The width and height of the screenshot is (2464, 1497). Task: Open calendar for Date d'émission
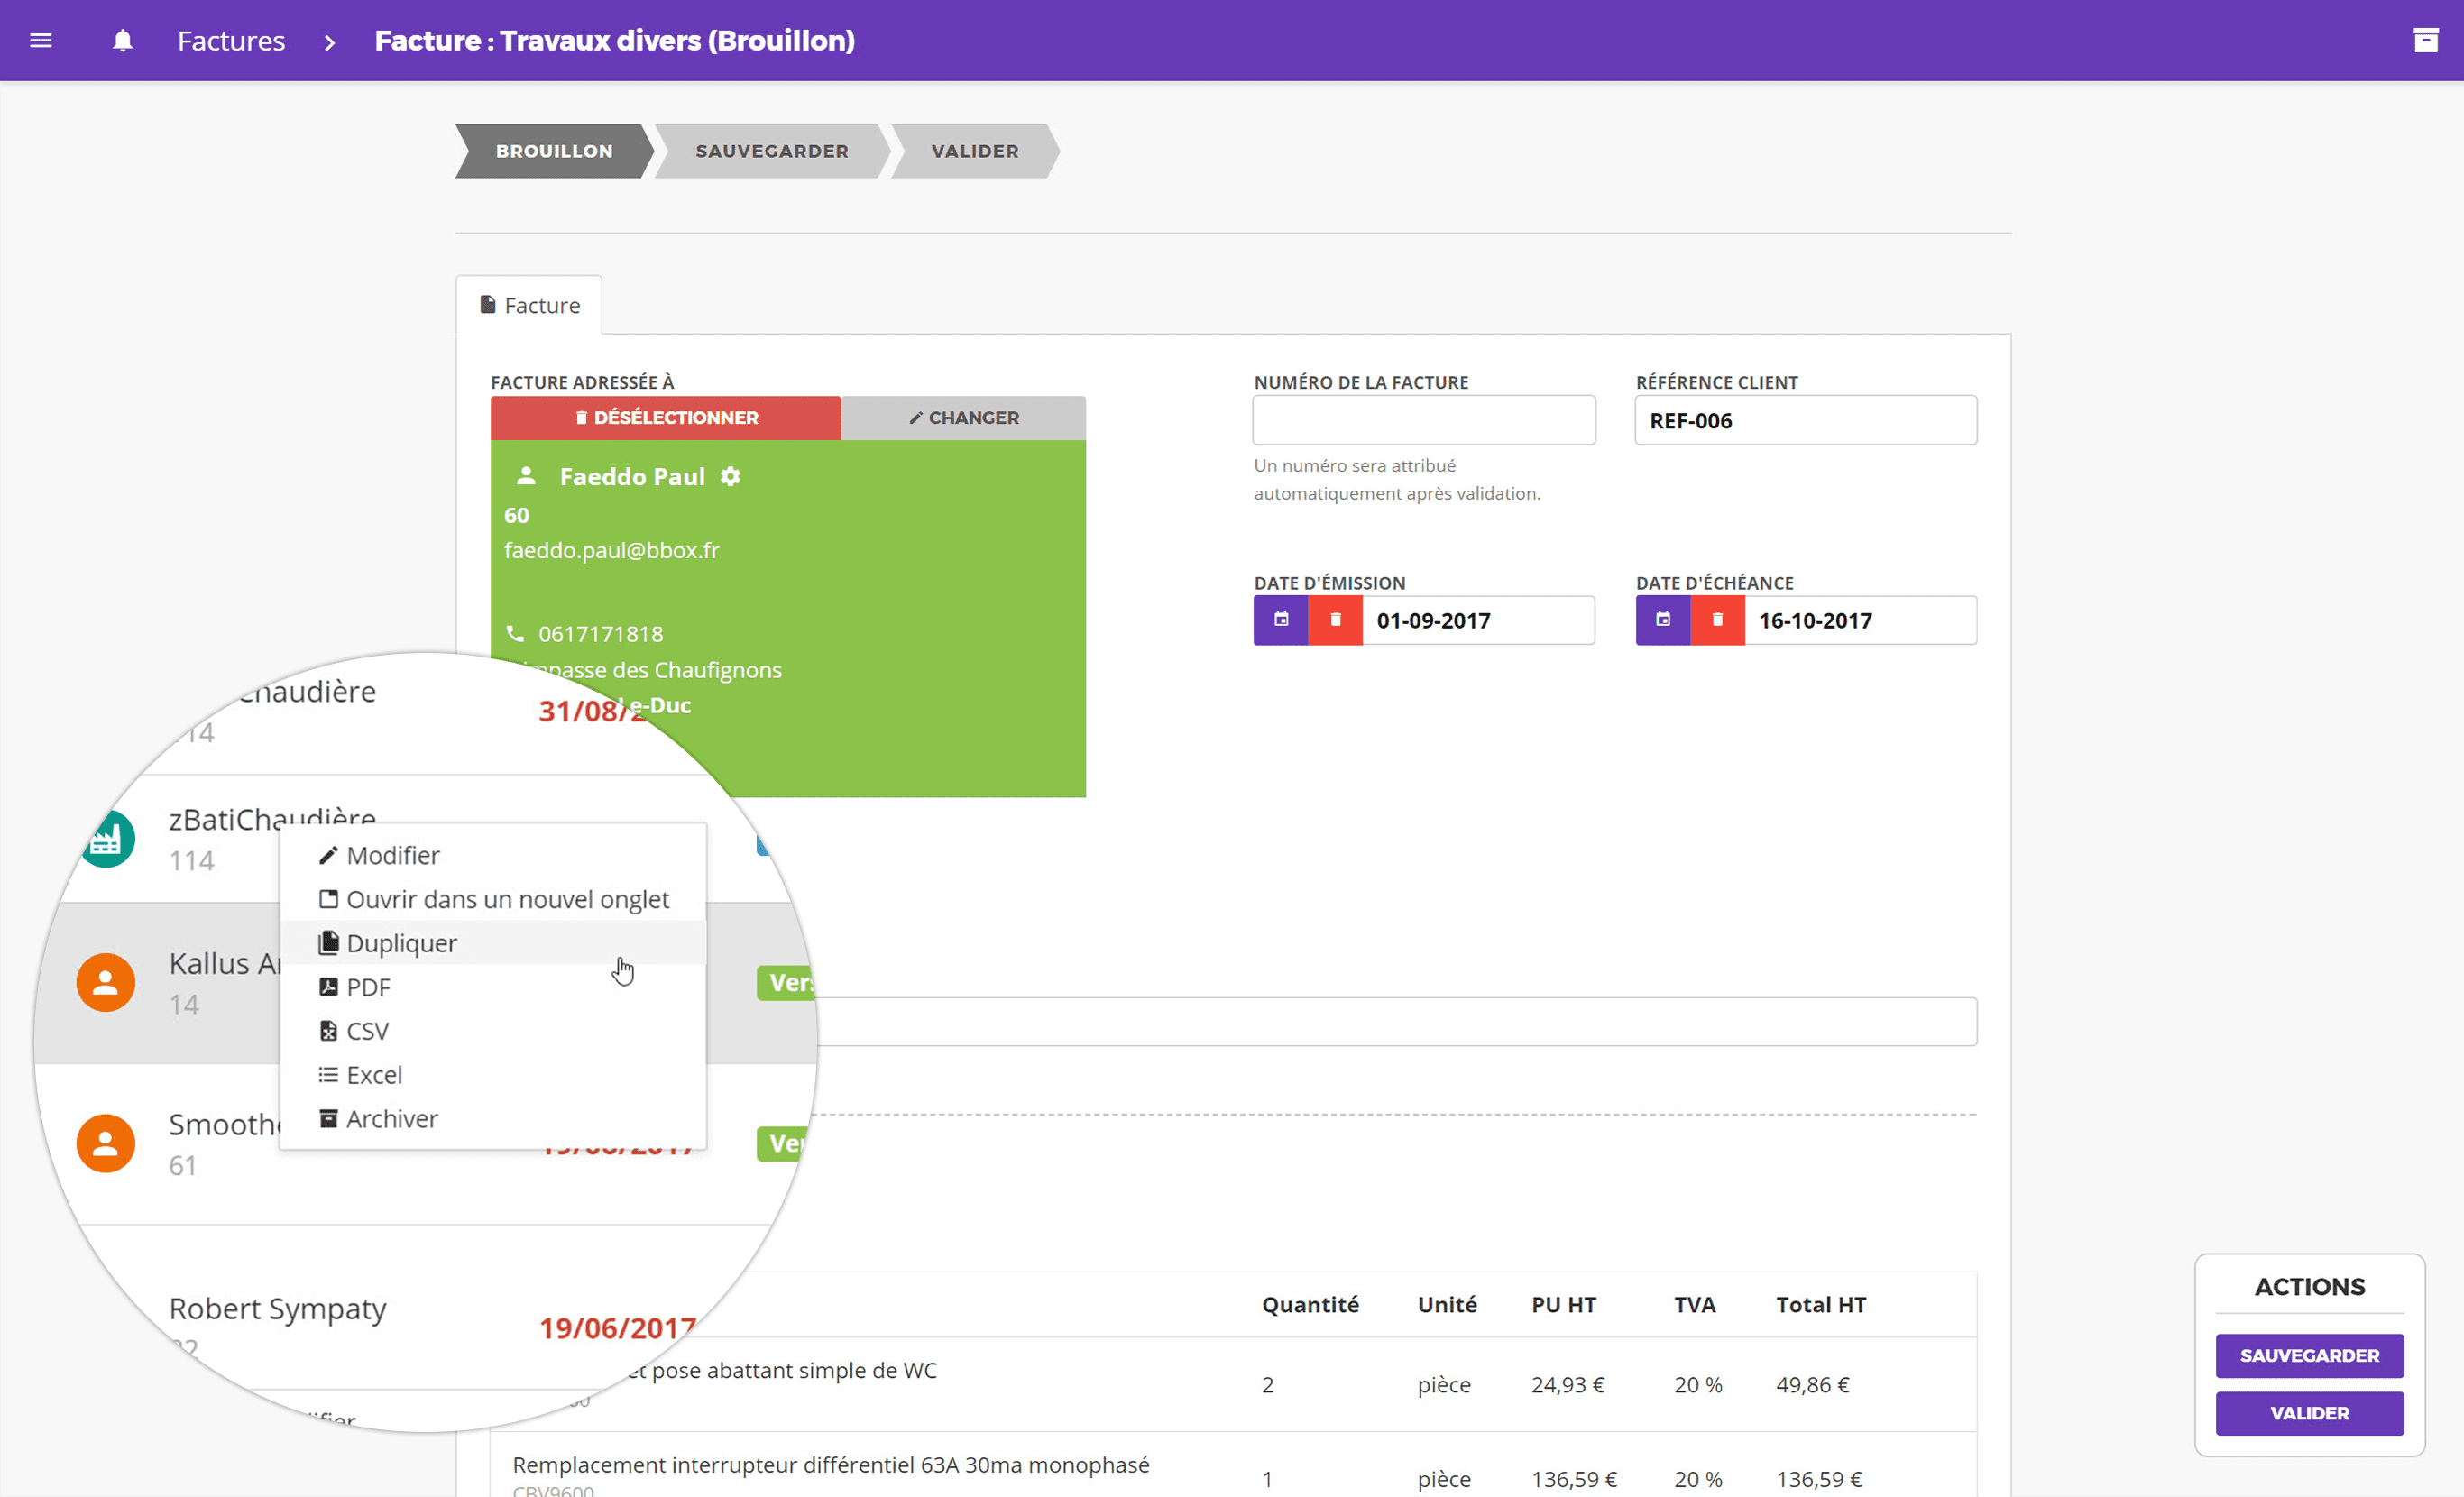coord(1281,620)
